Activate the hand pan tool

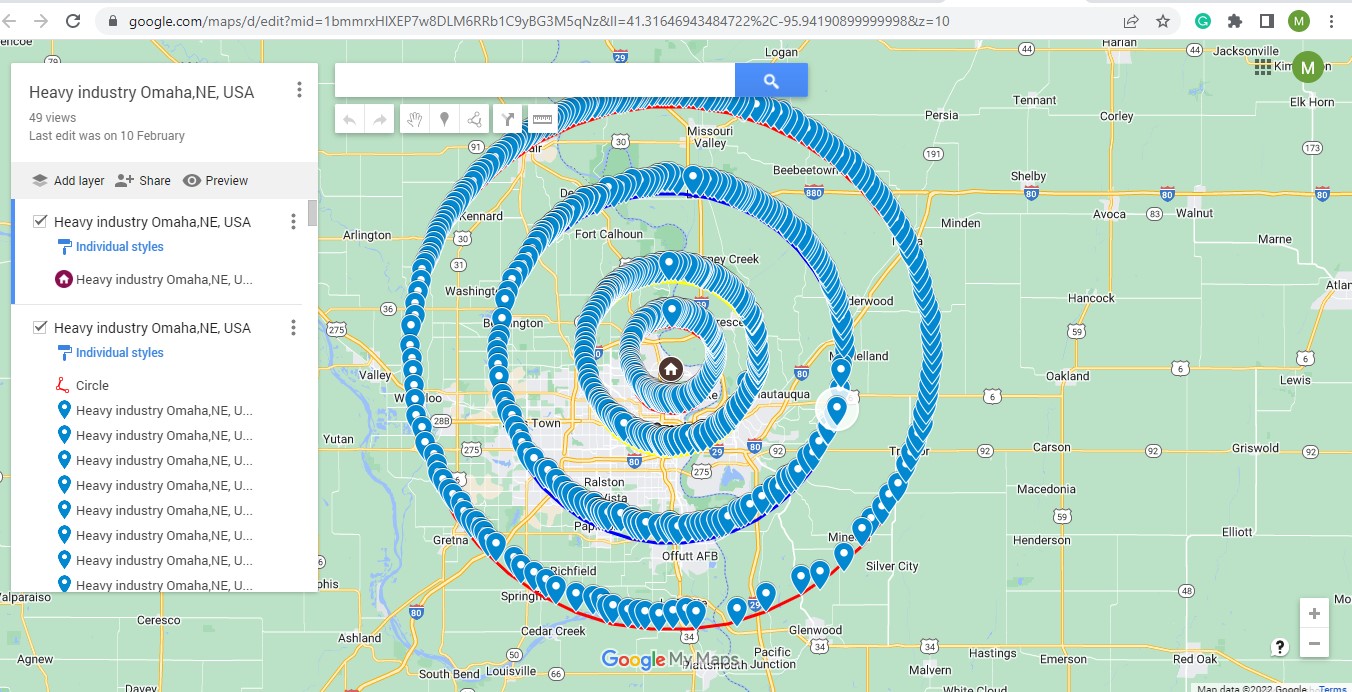[413, 118]
